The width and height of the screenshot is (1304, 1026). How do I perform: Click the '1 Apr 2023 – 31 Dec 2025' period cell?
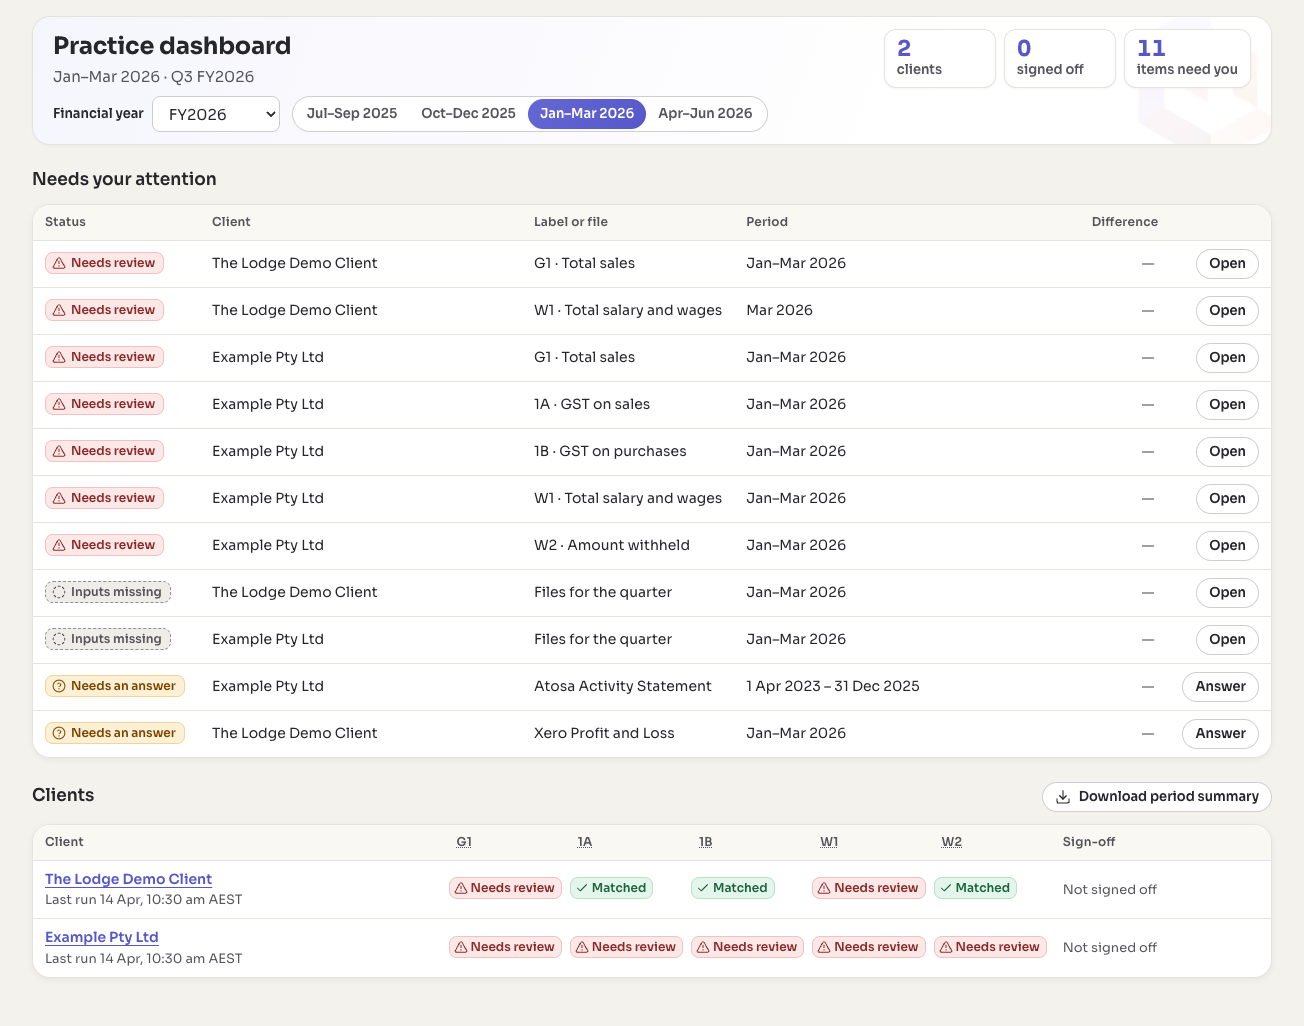click(x=833, y=686)
